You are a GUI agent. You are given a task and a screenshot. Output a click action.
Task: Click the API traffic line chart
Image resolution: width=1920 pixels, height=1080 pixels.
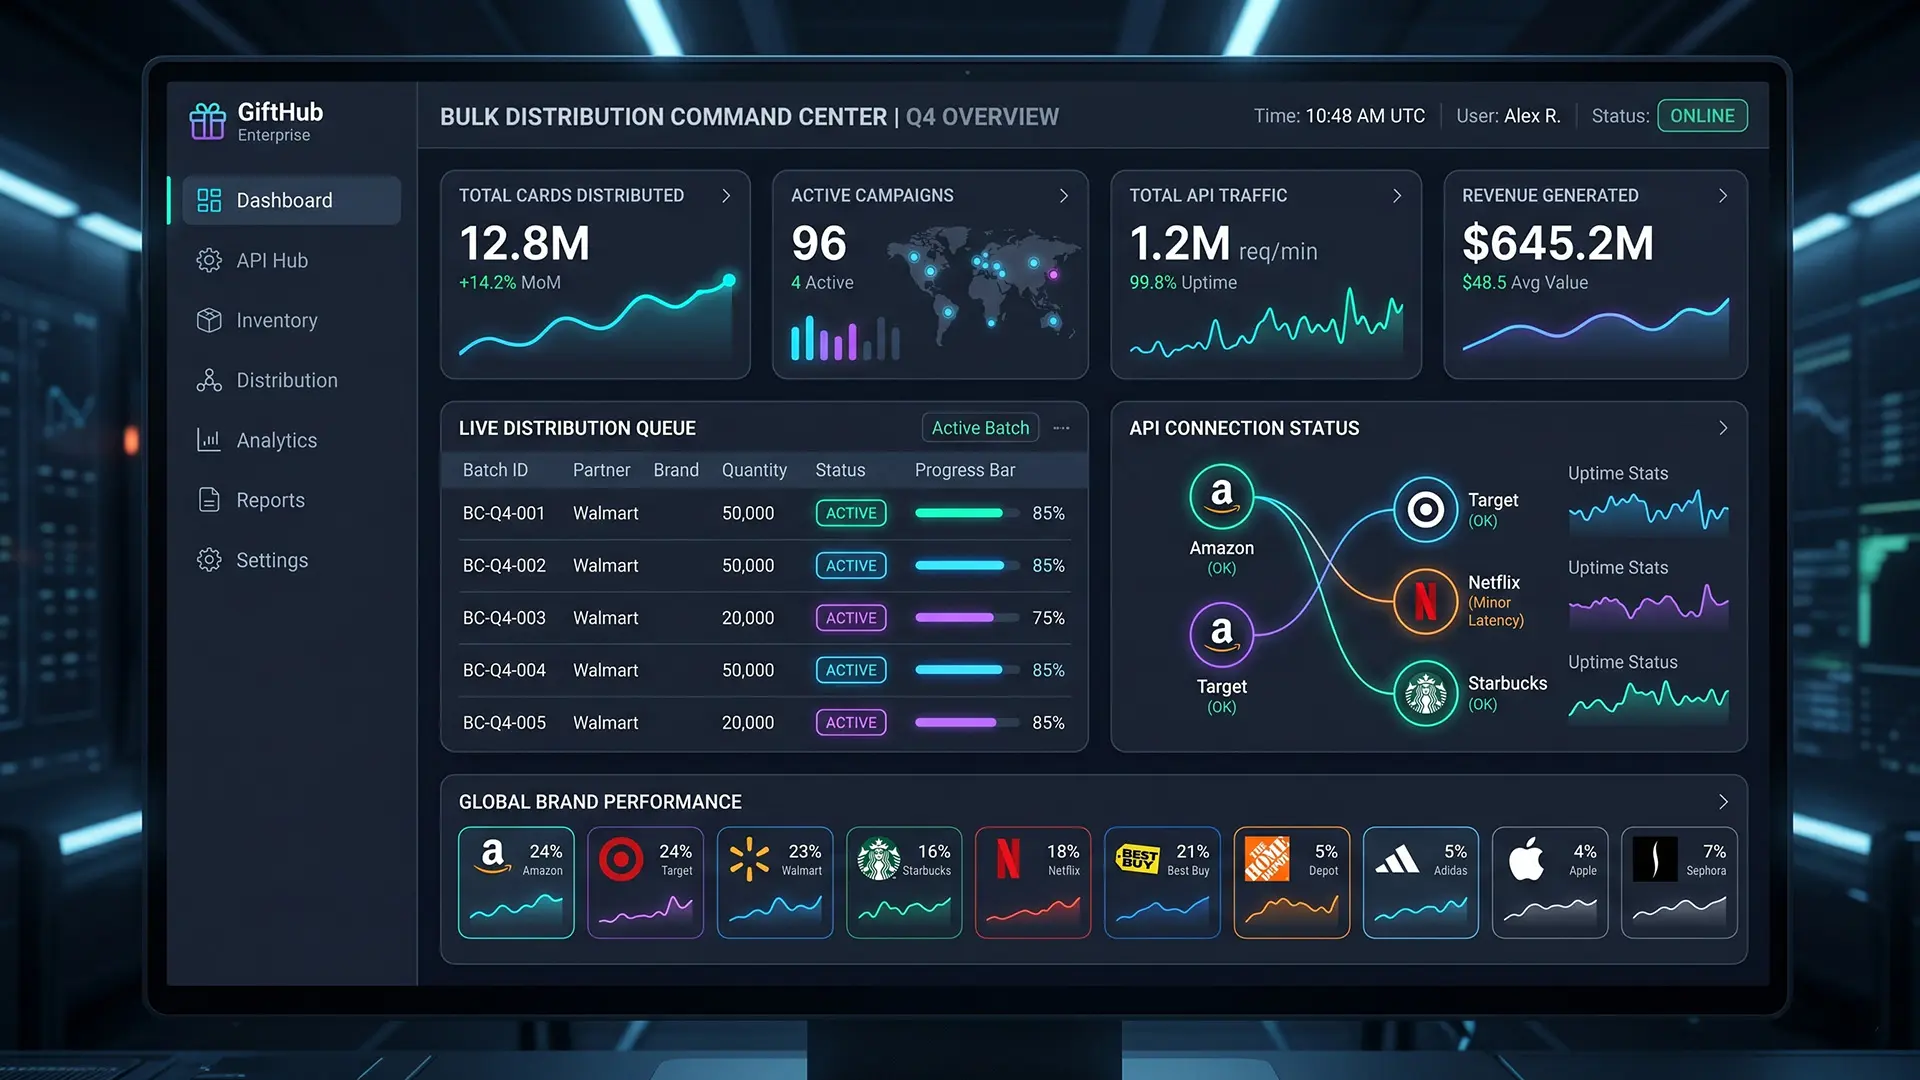pyautogui.click(x=1266, y=322)
